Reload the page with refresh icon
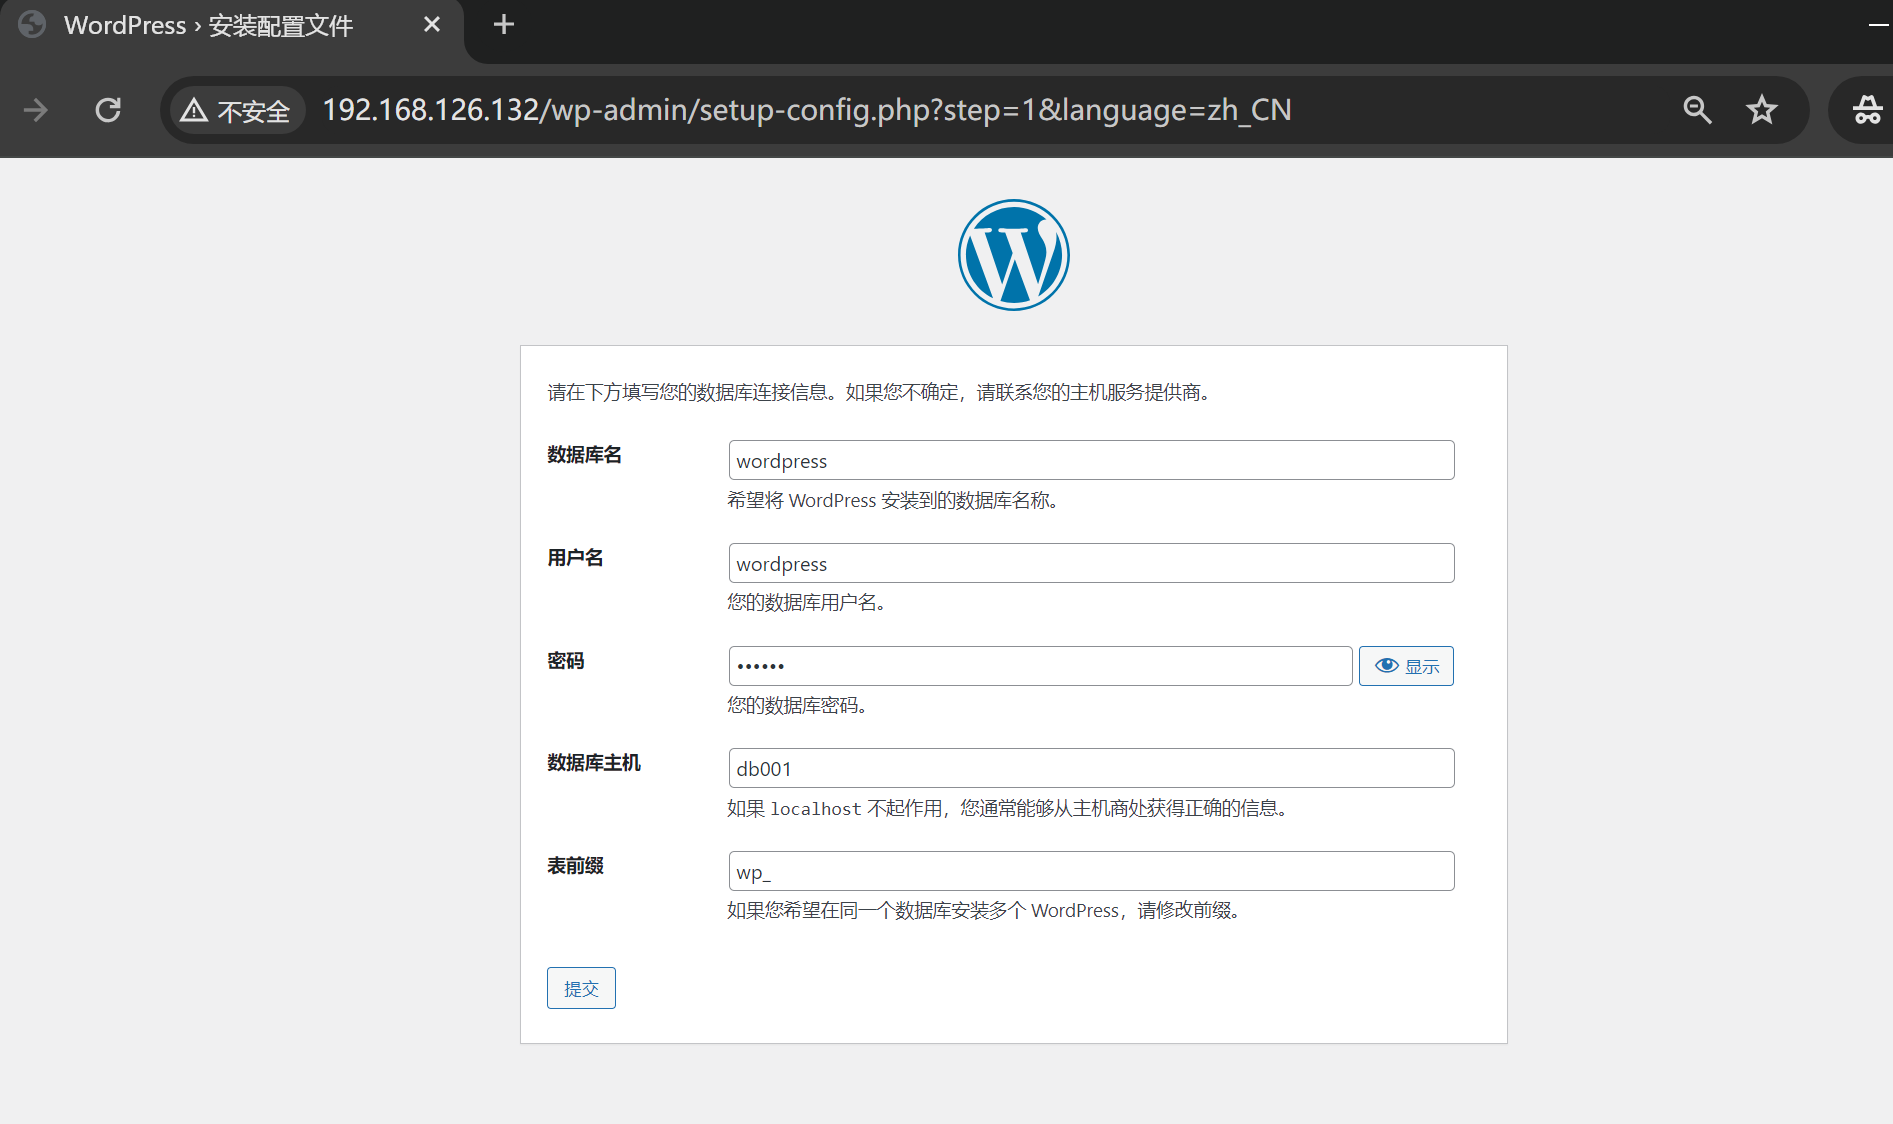 pyautogui.click(x=108, y=110)
